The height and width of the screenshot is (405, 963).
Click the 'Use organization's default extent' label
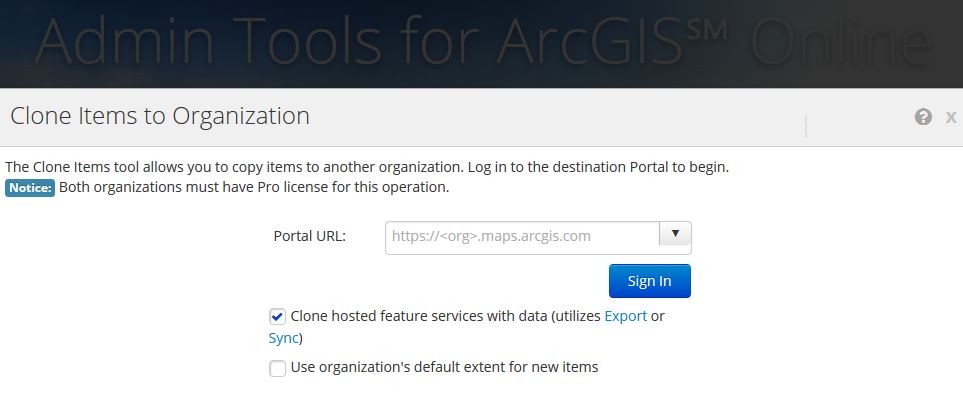point(444,367)
